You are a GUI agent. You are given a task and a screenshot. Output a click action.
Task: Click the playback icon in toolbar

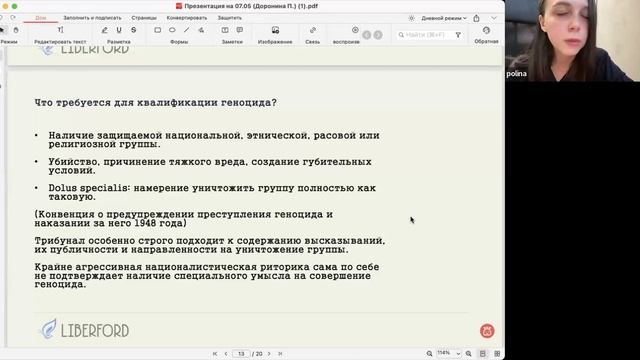(355, 30)
